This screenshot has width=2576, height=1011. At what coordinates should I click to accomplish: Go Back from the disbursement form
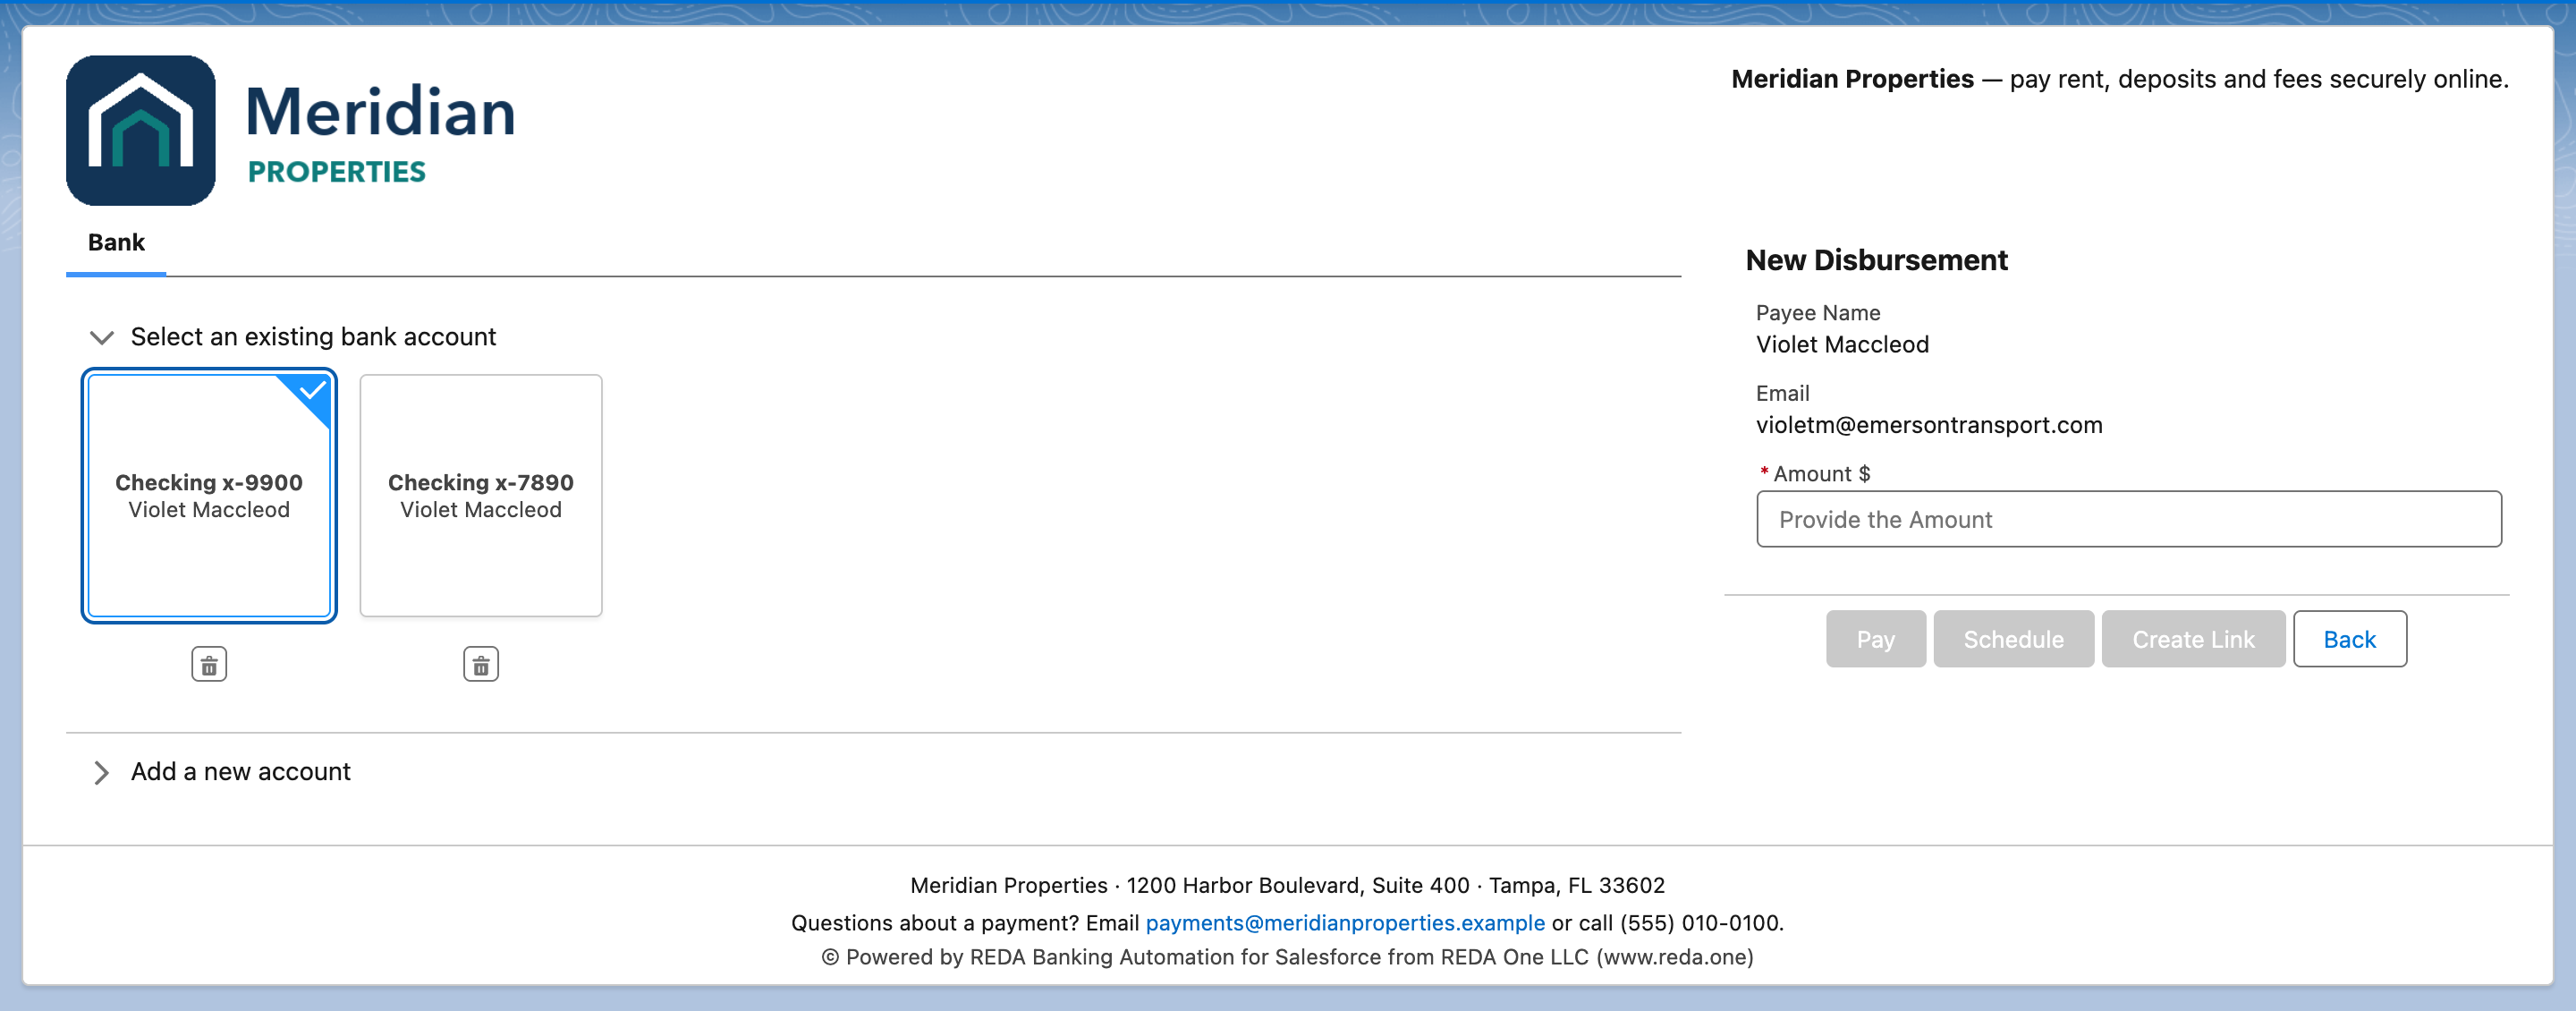[2349, 640]
